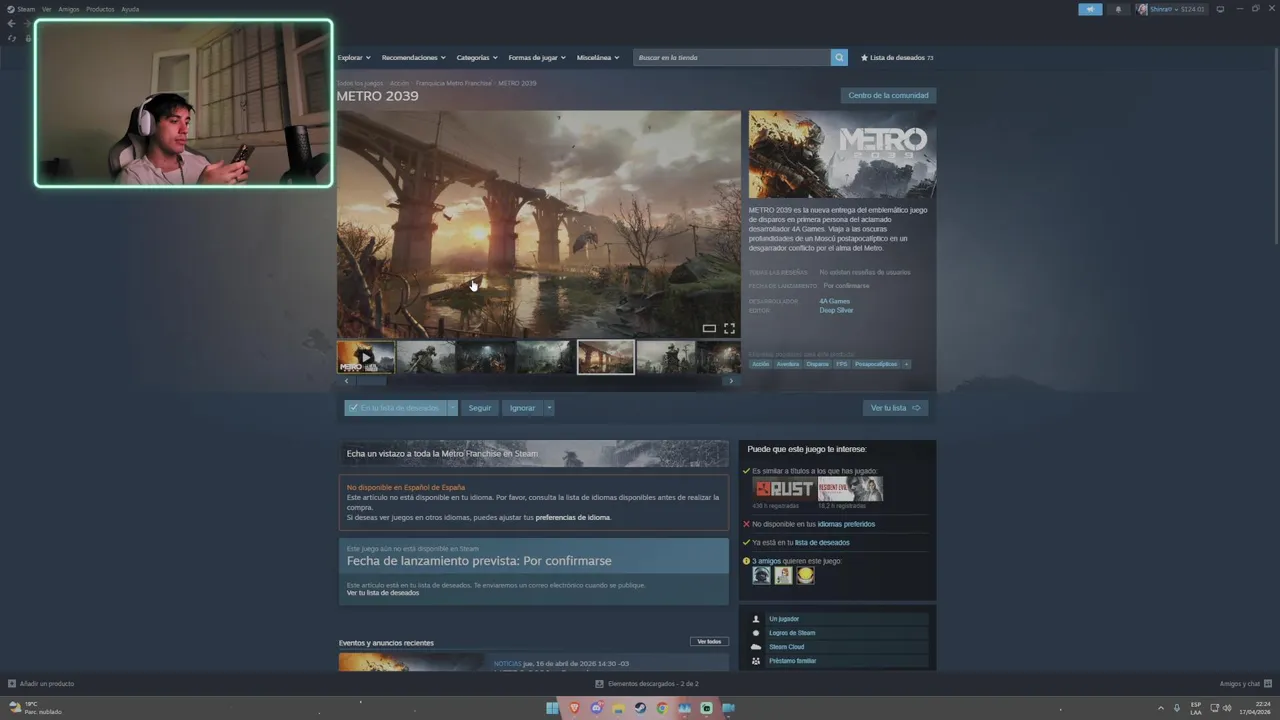This screenshot has width=1280, height=720.
Task: Select the Acción tag
Action: coord(760,364)
